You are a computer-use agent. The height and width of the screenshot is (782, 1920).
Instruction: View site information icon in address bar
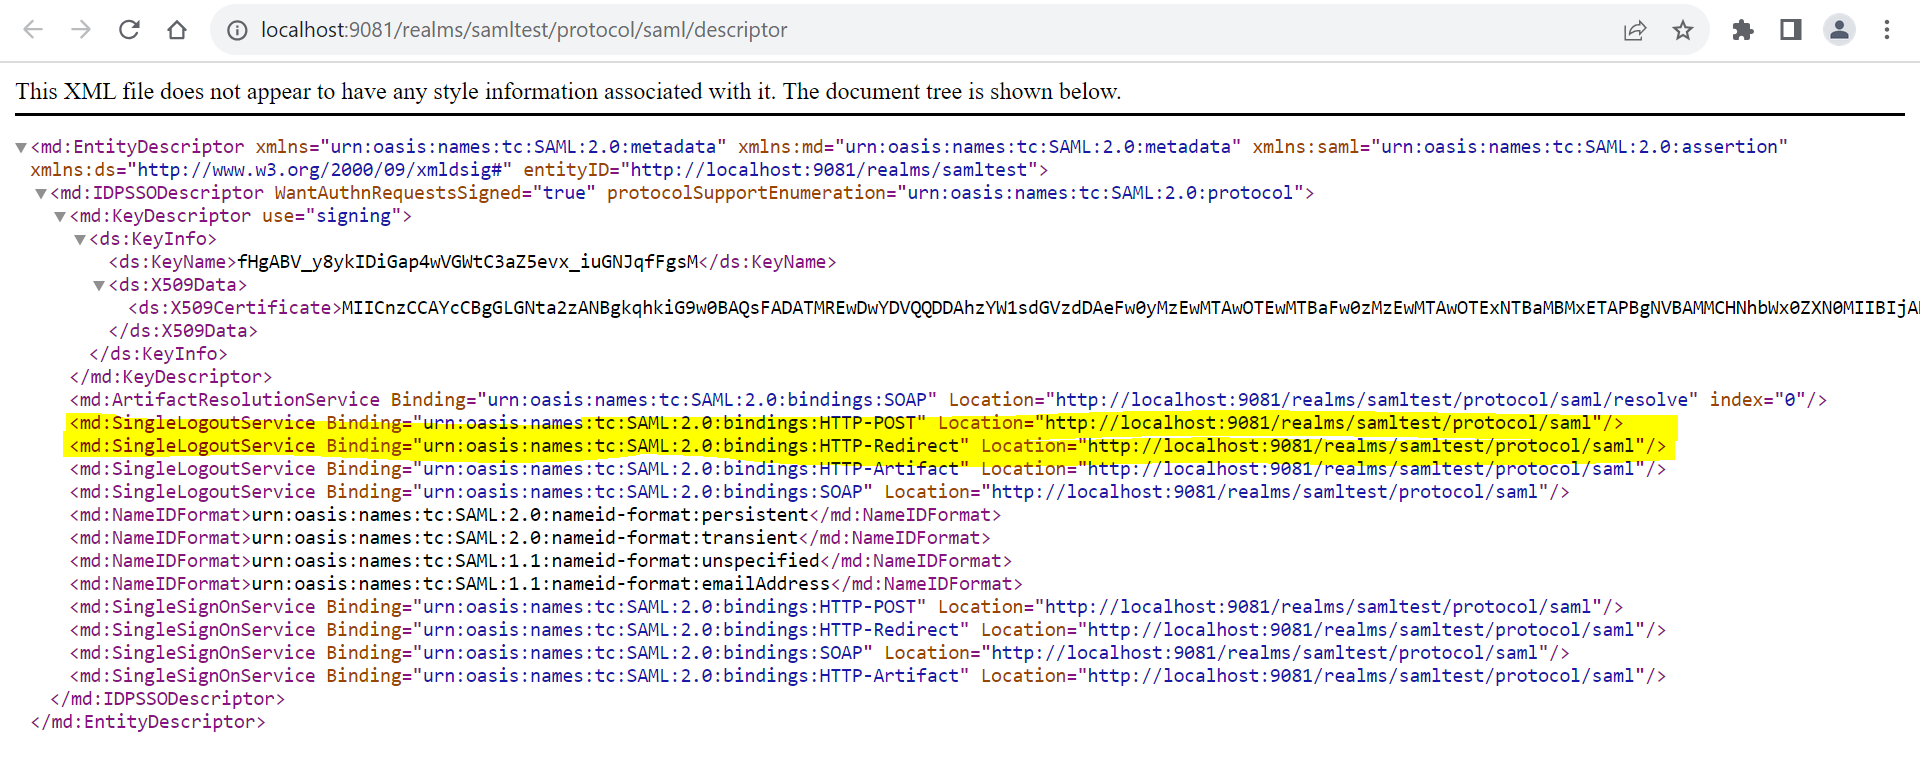point(237,30)
